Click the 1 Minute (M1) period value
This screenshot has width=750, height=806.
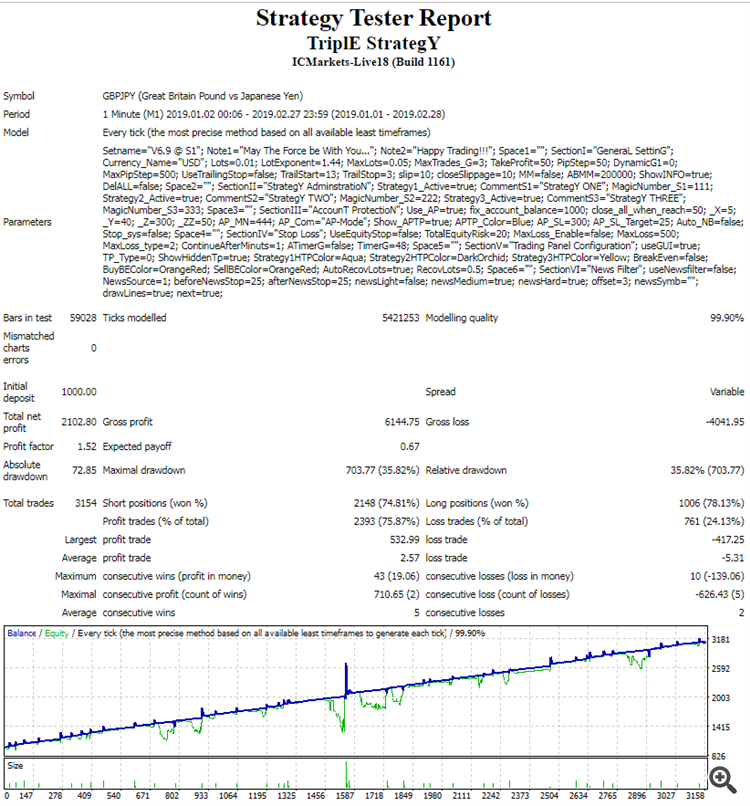273,114
